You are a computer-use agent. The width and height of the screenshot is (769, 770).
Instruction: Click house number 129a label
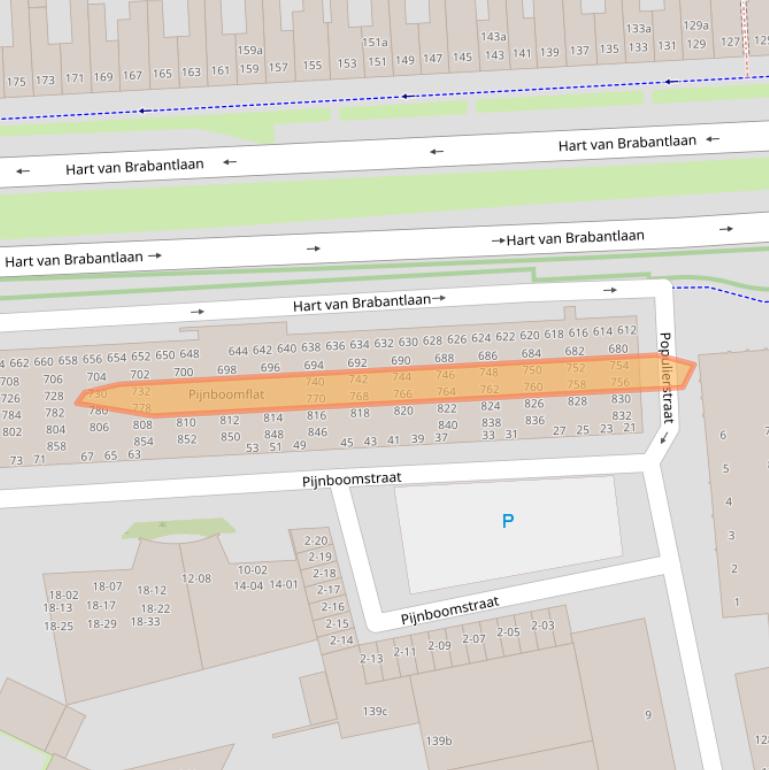tap(696, 26)
